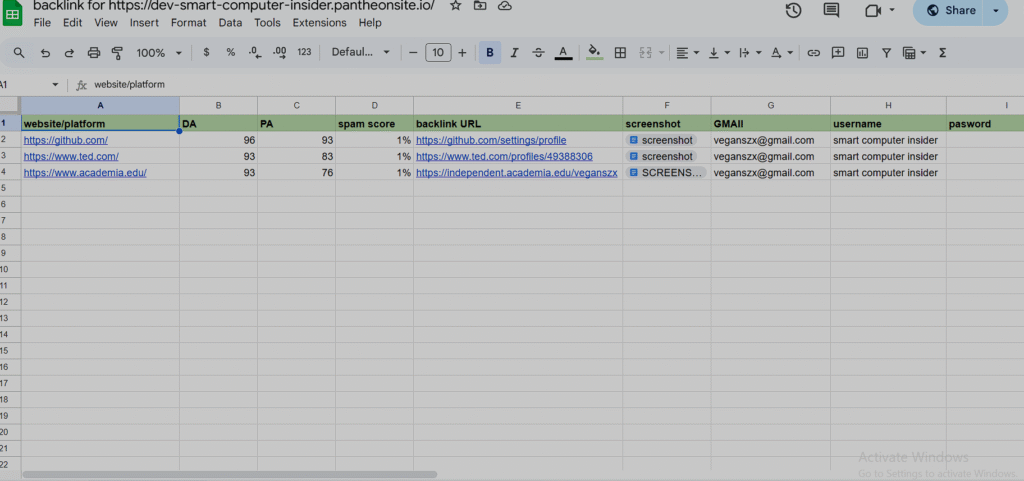Click the font size input field
This screenshot has height=481, width=1024.
[x=438, y=53]
